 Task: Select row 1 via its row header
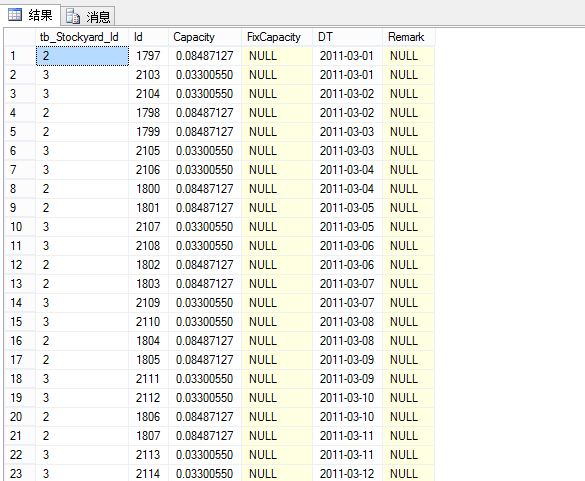pos(20,56)
